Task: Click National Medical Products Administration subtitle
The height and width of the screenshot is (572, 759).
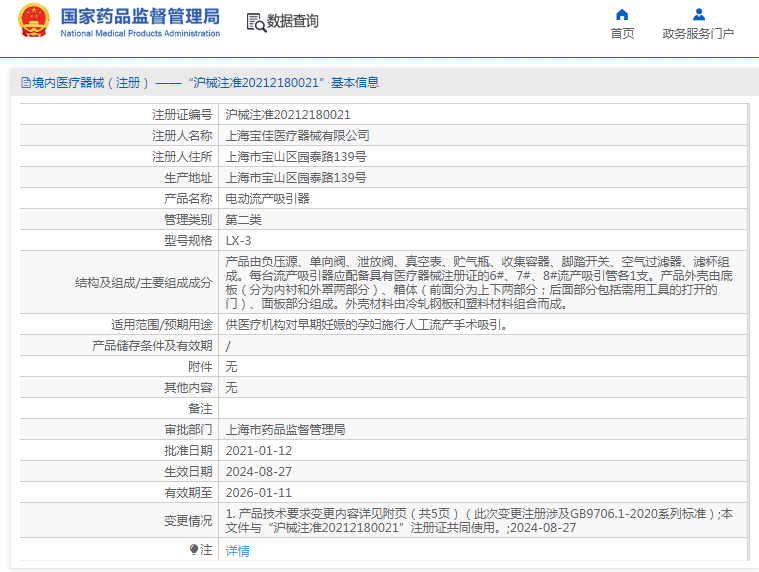Action: click(x=140, y=33)
